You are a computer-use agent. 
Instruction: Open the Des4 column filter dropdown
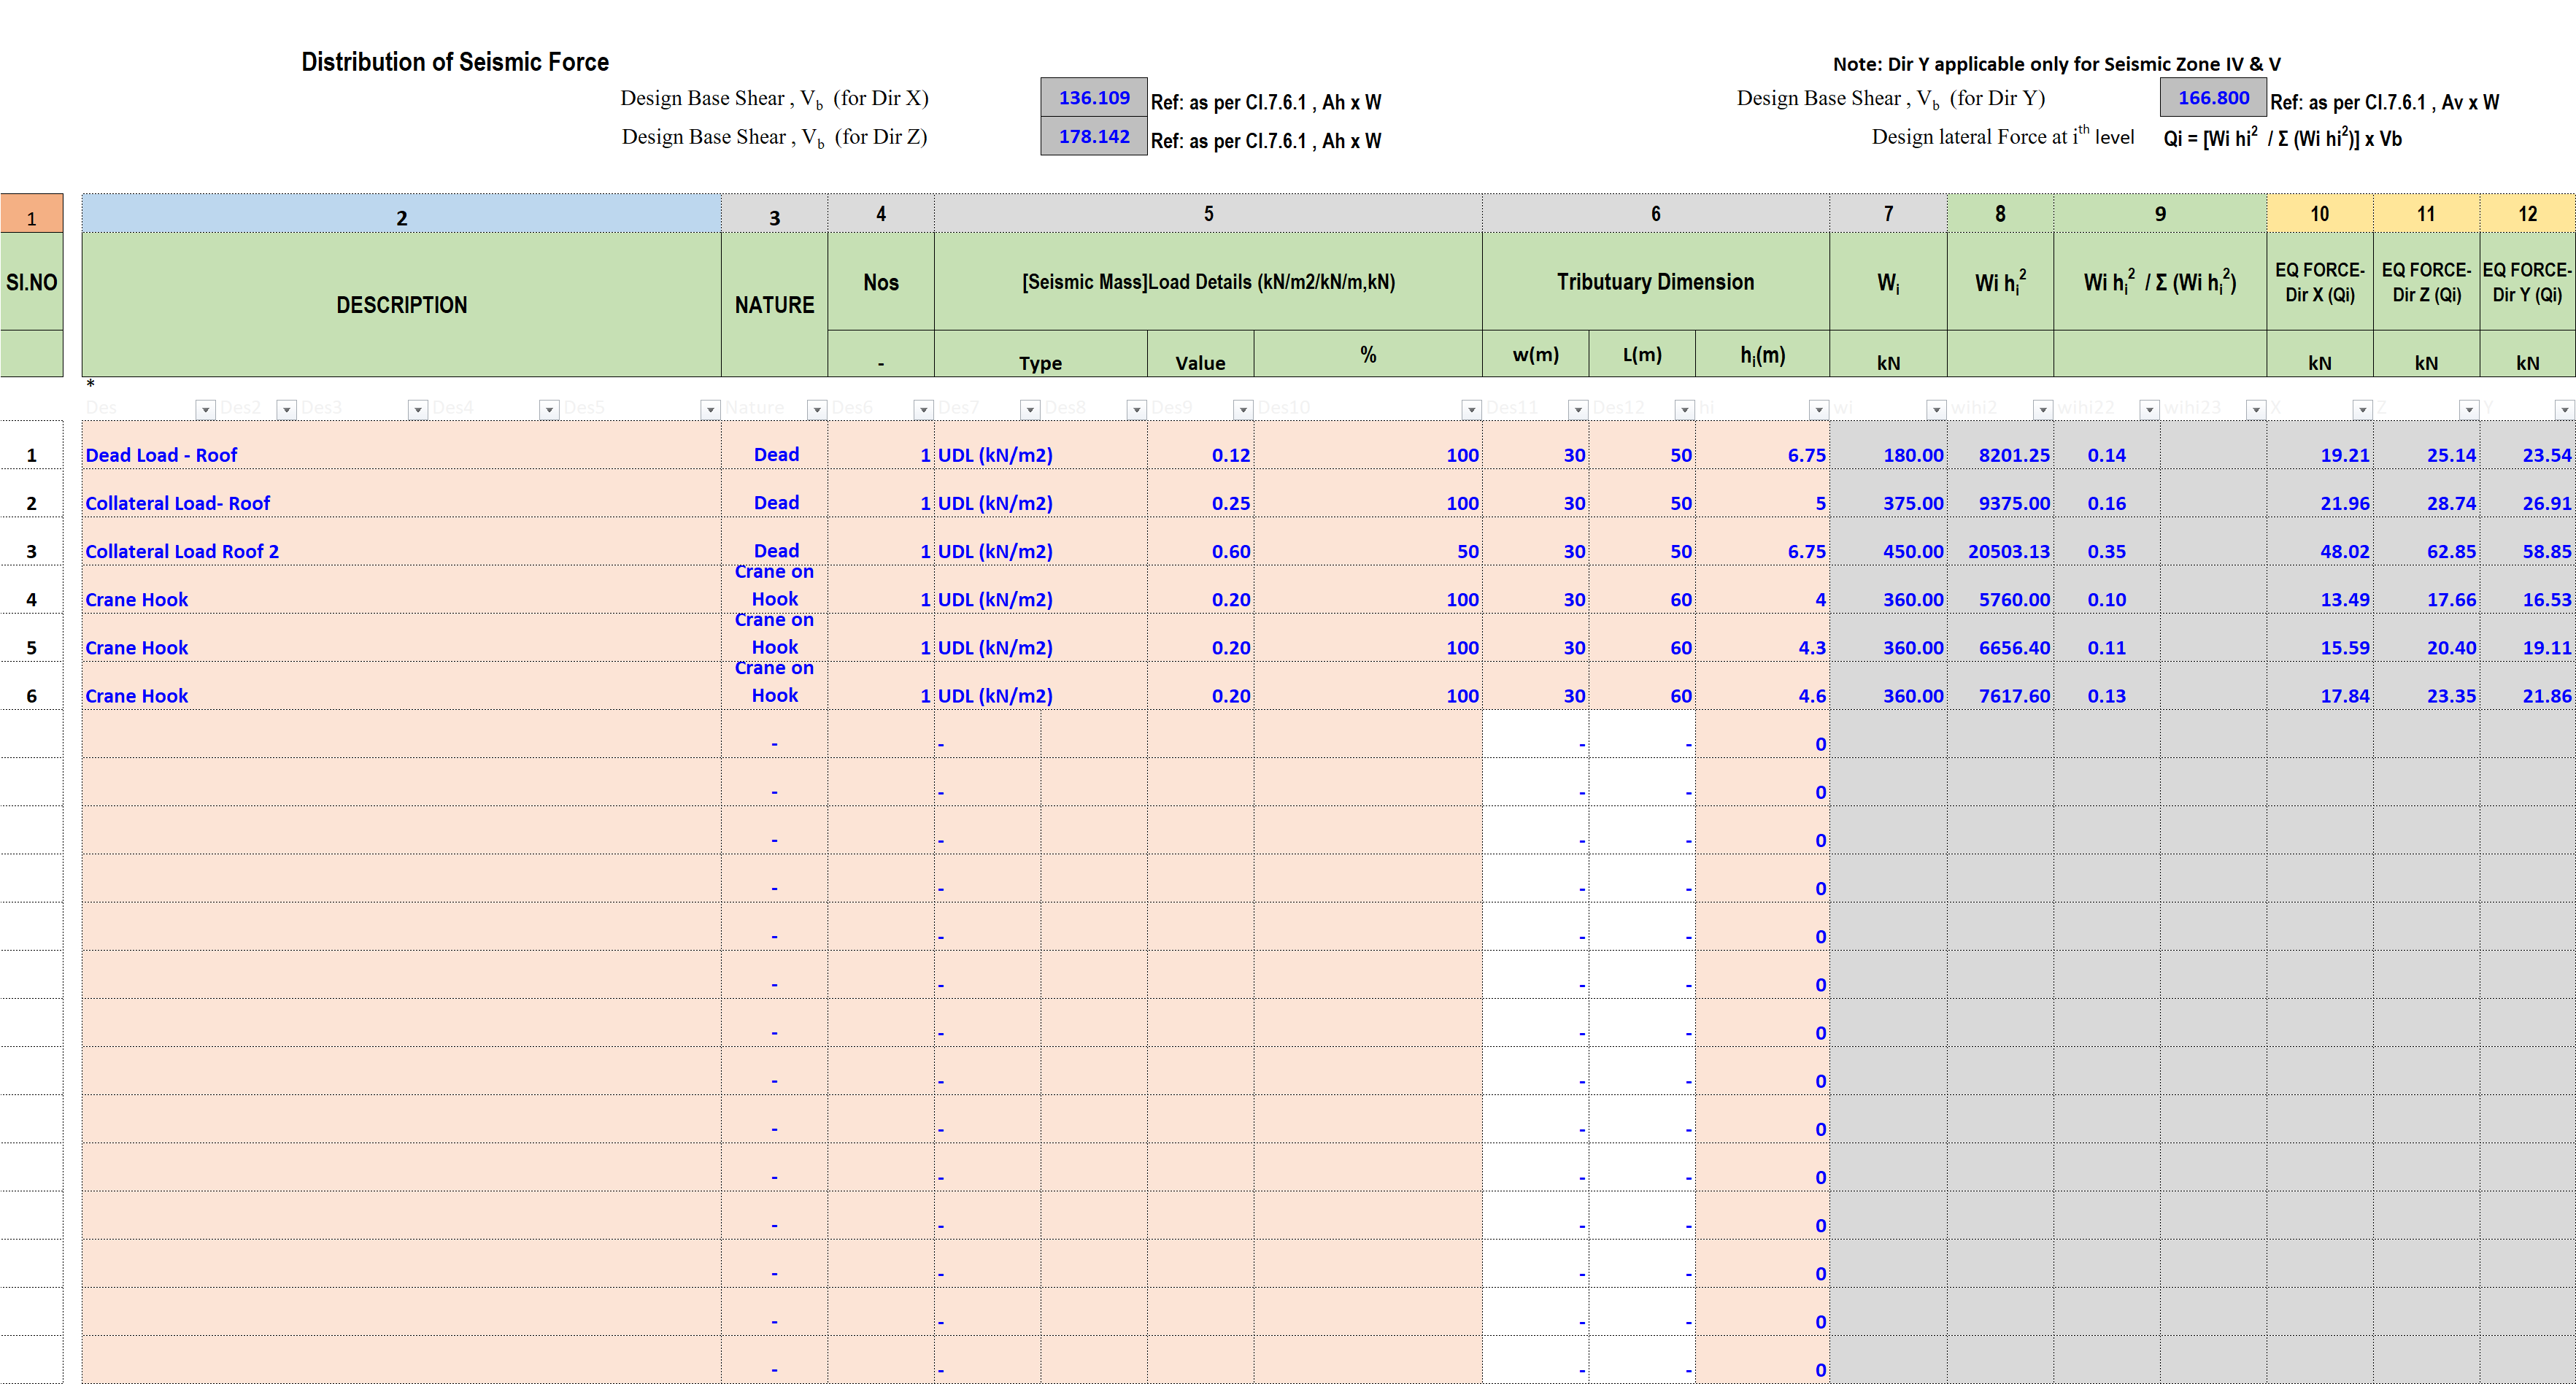(x=549, y=409)
